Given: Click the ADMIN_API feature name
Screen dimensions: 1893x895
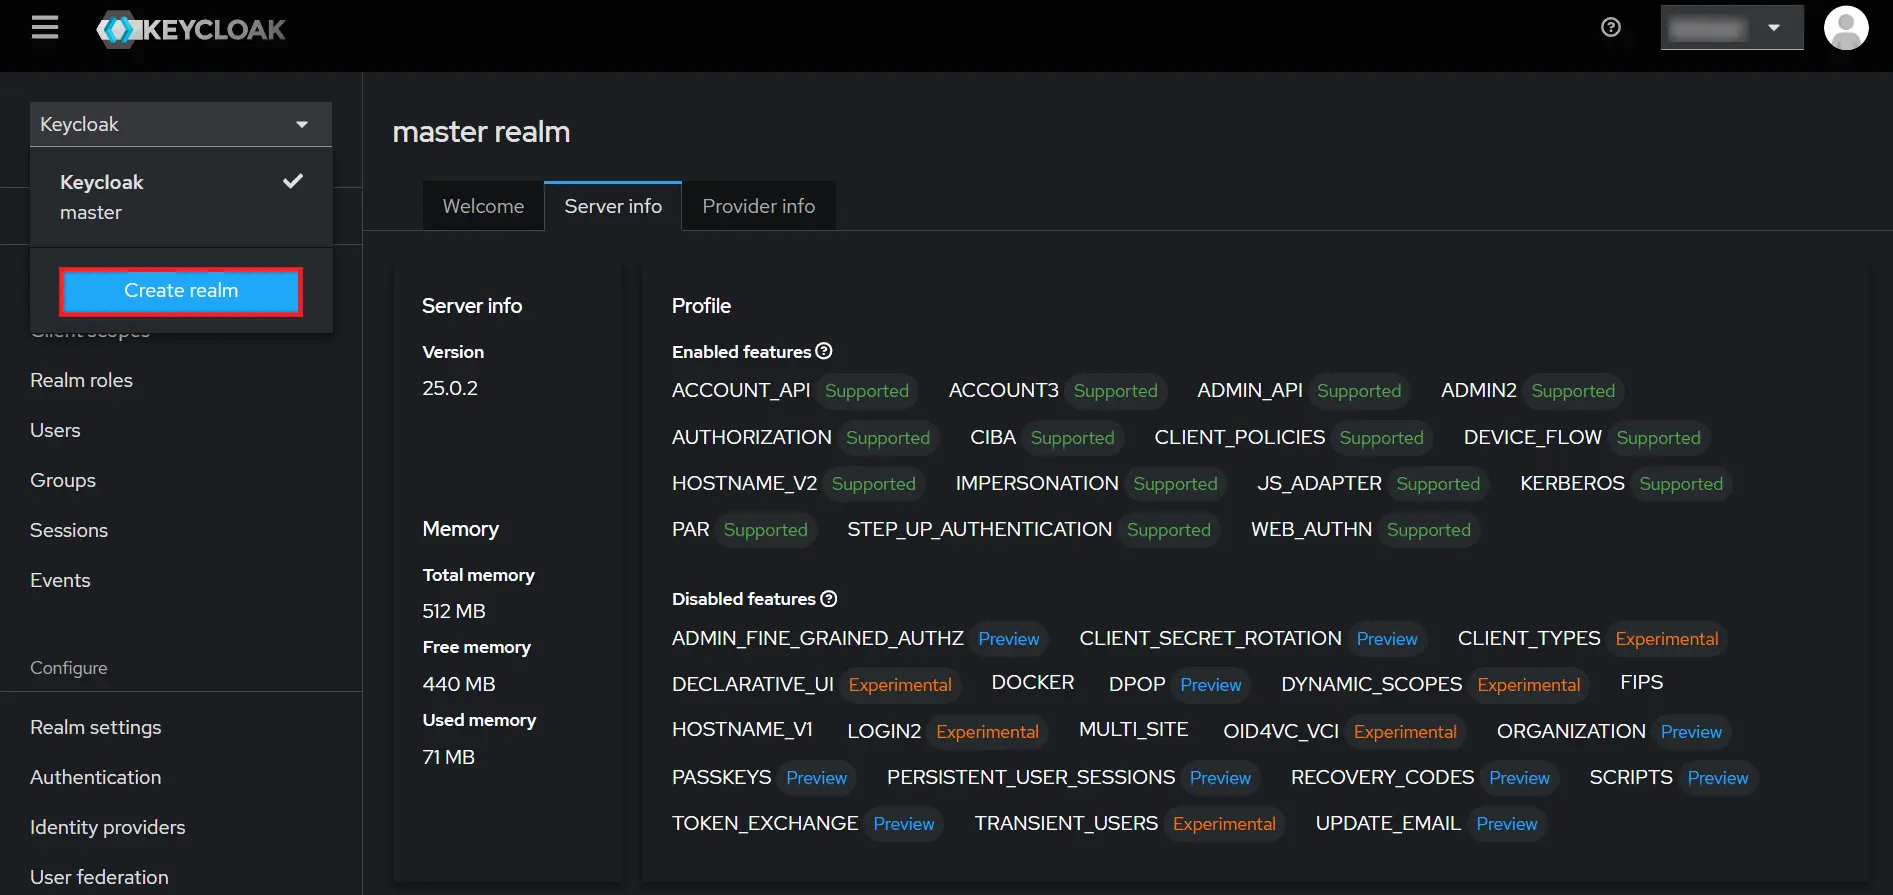Looking at the screenshot, I should coord(1250,390).
